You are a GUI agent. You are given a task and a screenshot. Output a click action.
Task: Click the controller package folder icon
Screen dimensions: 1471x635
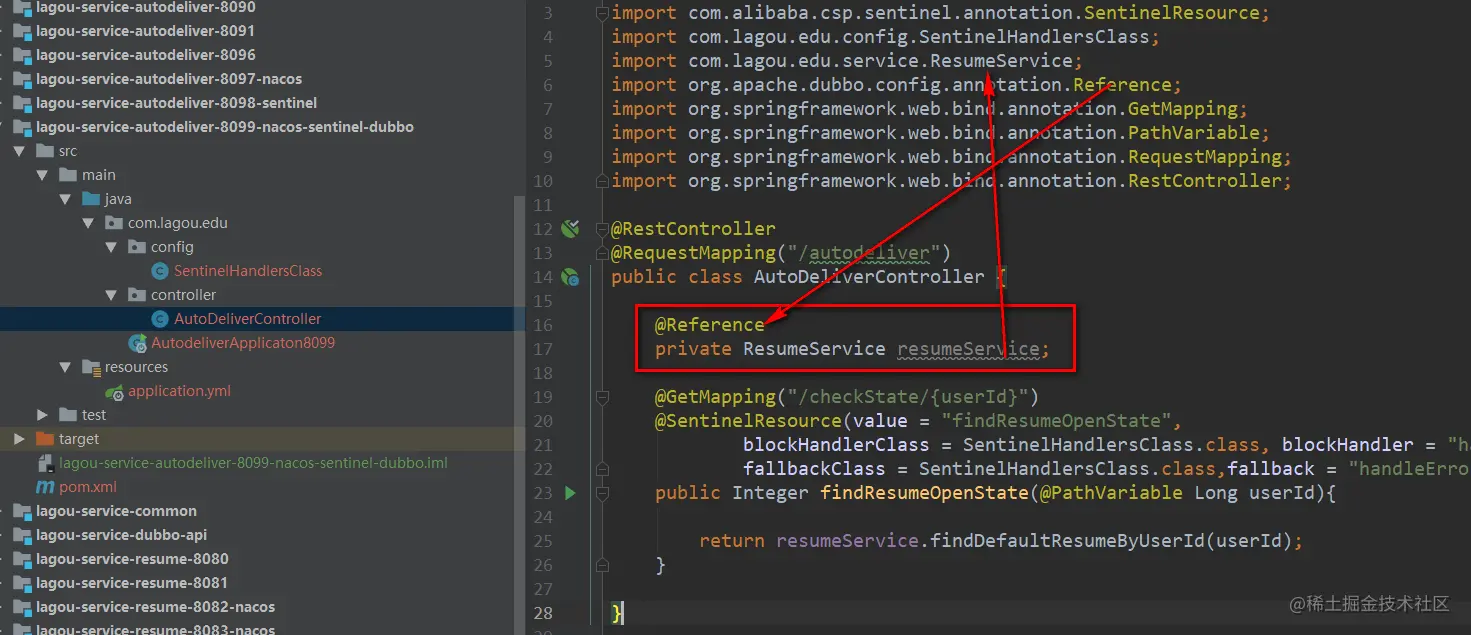(137, 295)
